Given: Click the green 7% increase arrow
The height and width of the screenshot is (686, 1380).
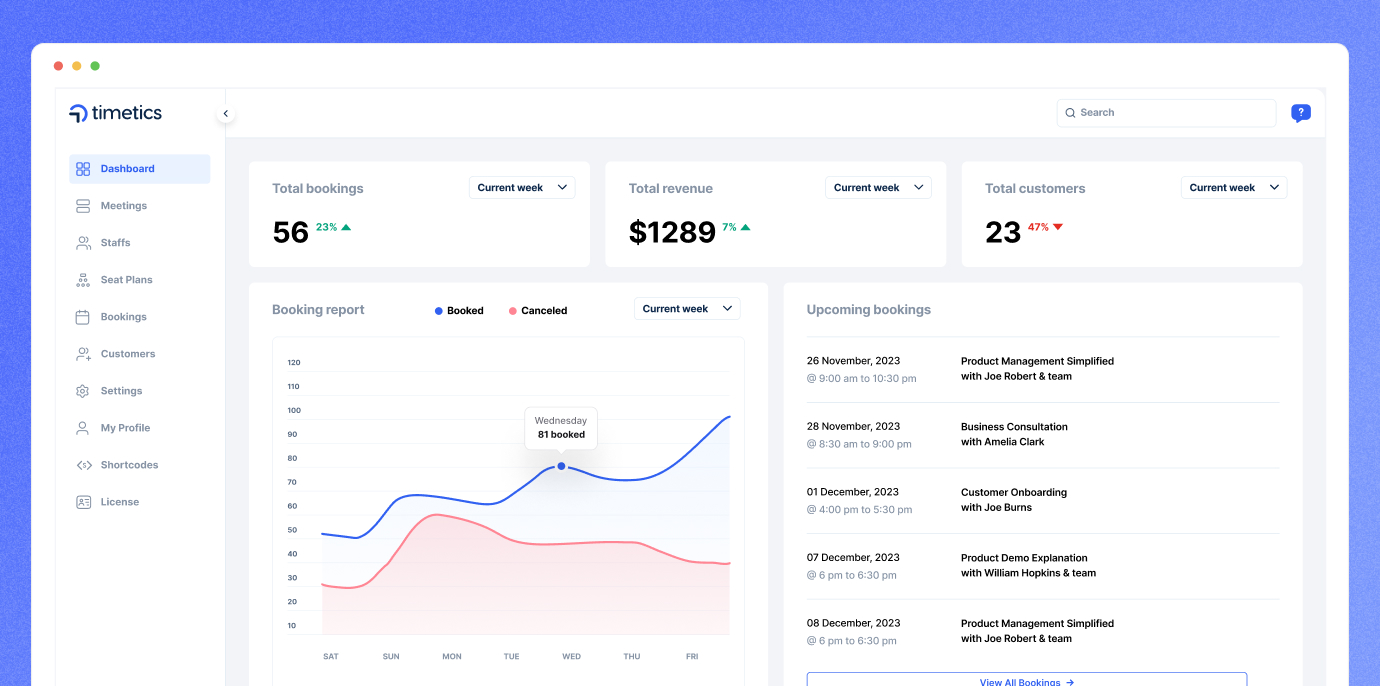Looking at the screenshot, I should (x=745, y=227).
